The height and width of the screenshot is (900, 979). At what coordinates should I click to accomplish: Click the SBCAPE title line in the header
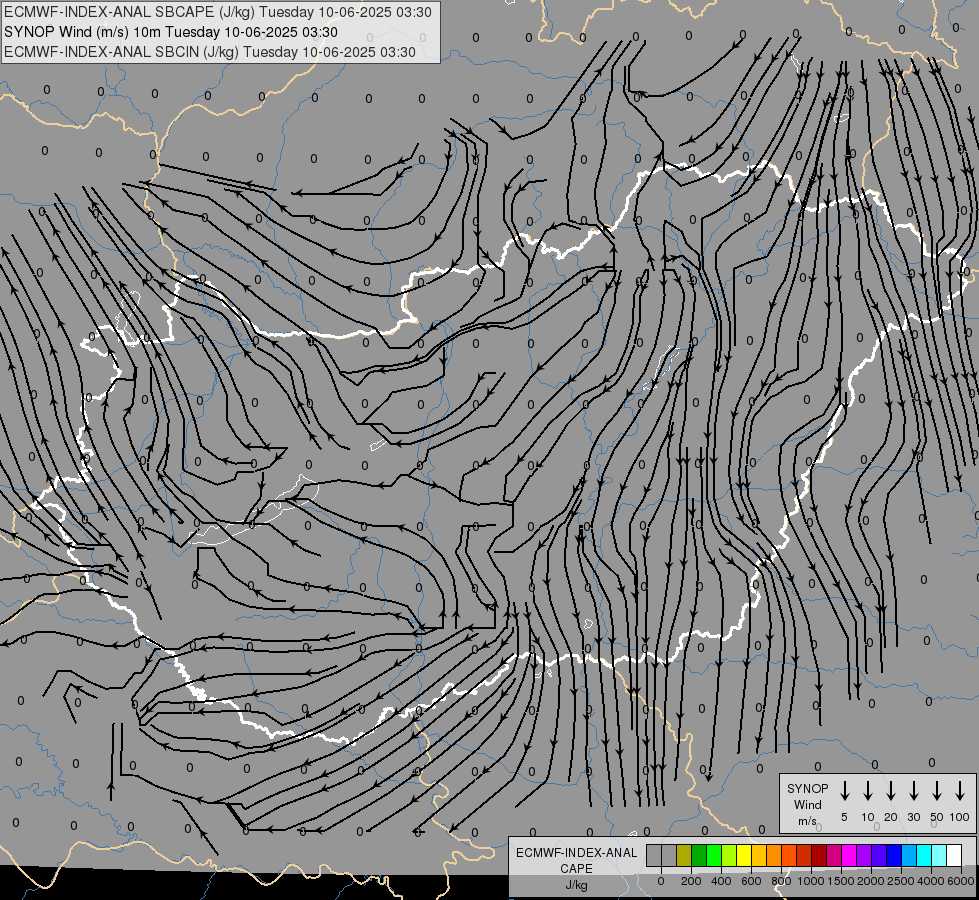click(217, 12)
